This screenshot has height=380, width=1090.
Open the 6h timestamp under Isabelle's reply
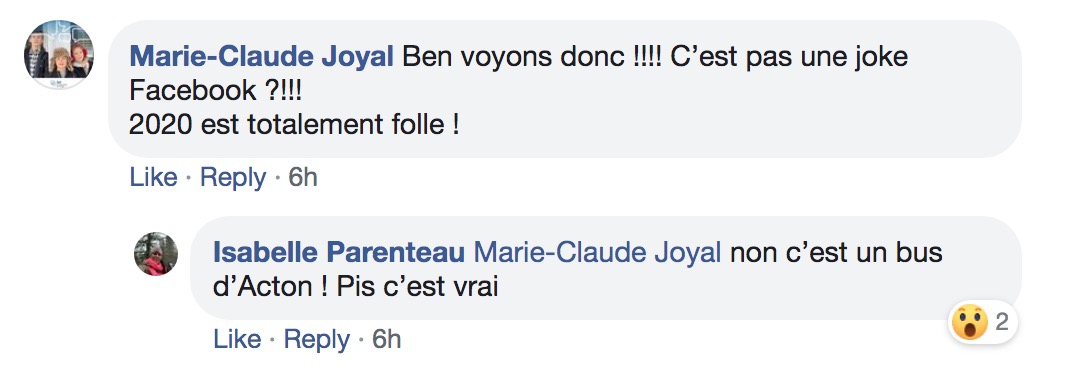point(387,339)
